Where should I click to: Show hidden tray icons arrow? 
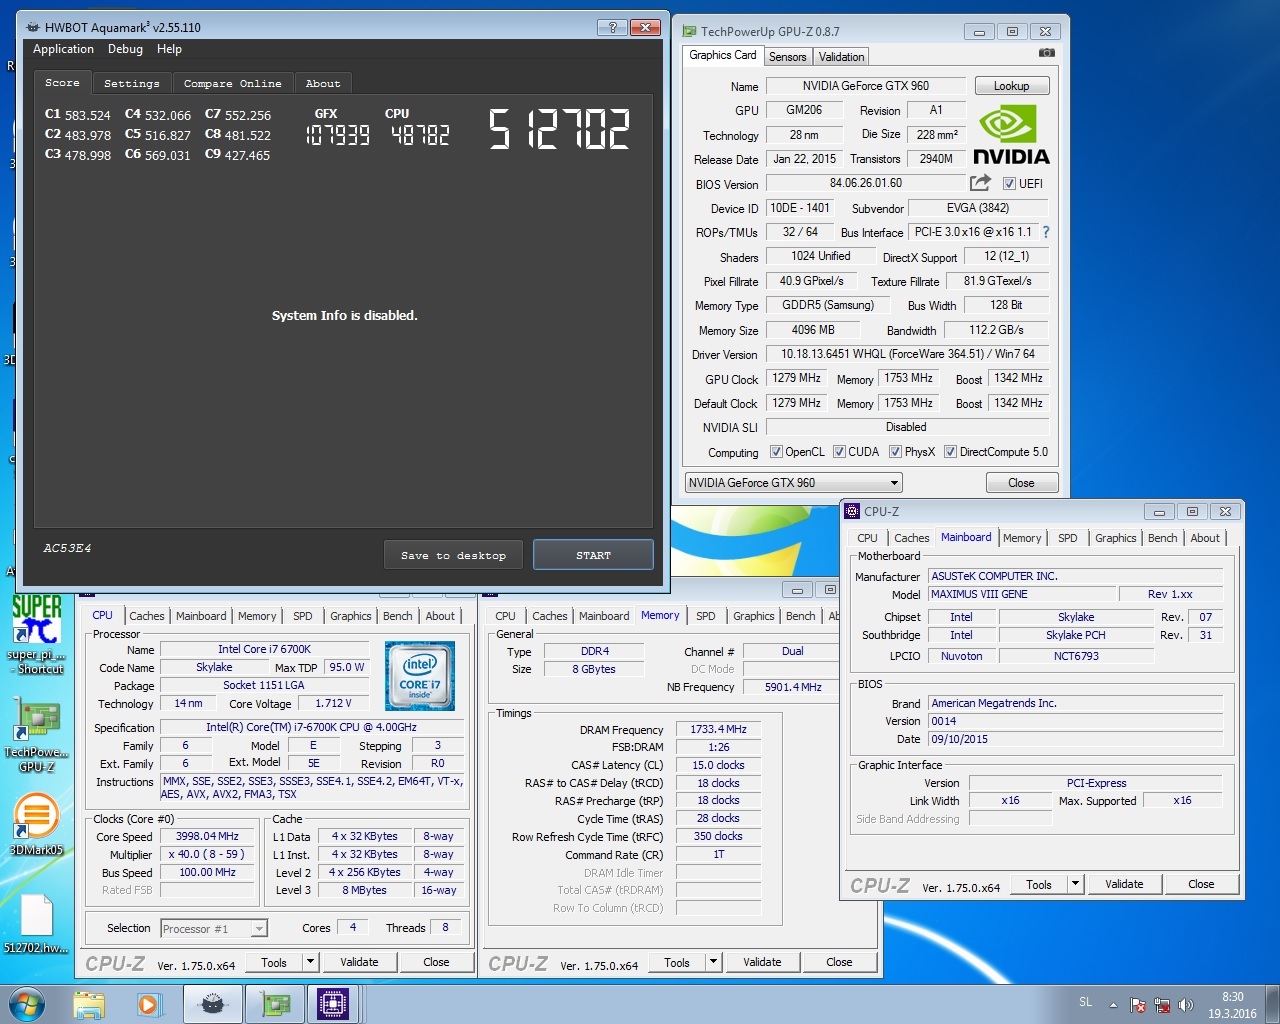tap(1113, 1004)
